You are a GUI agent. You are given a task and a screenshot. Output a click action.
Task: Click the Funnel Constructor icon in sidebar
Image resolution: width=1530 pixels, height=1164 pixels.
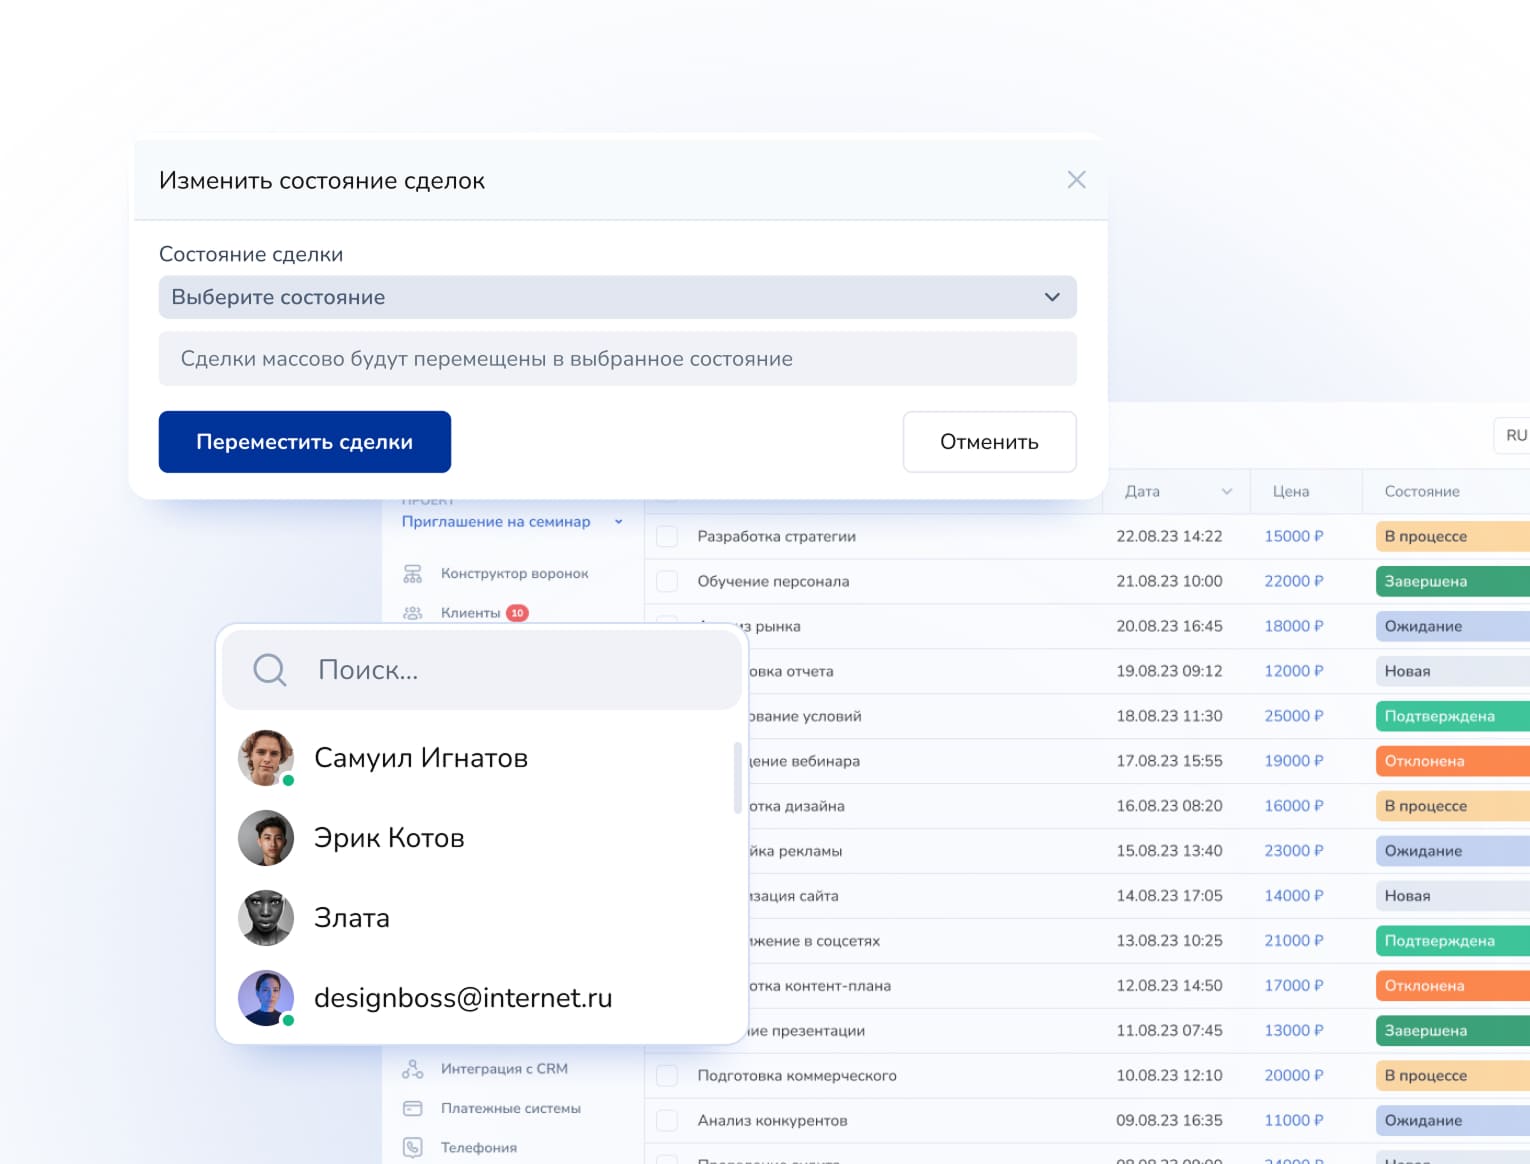pyautogui.click(x=412, y=574)
